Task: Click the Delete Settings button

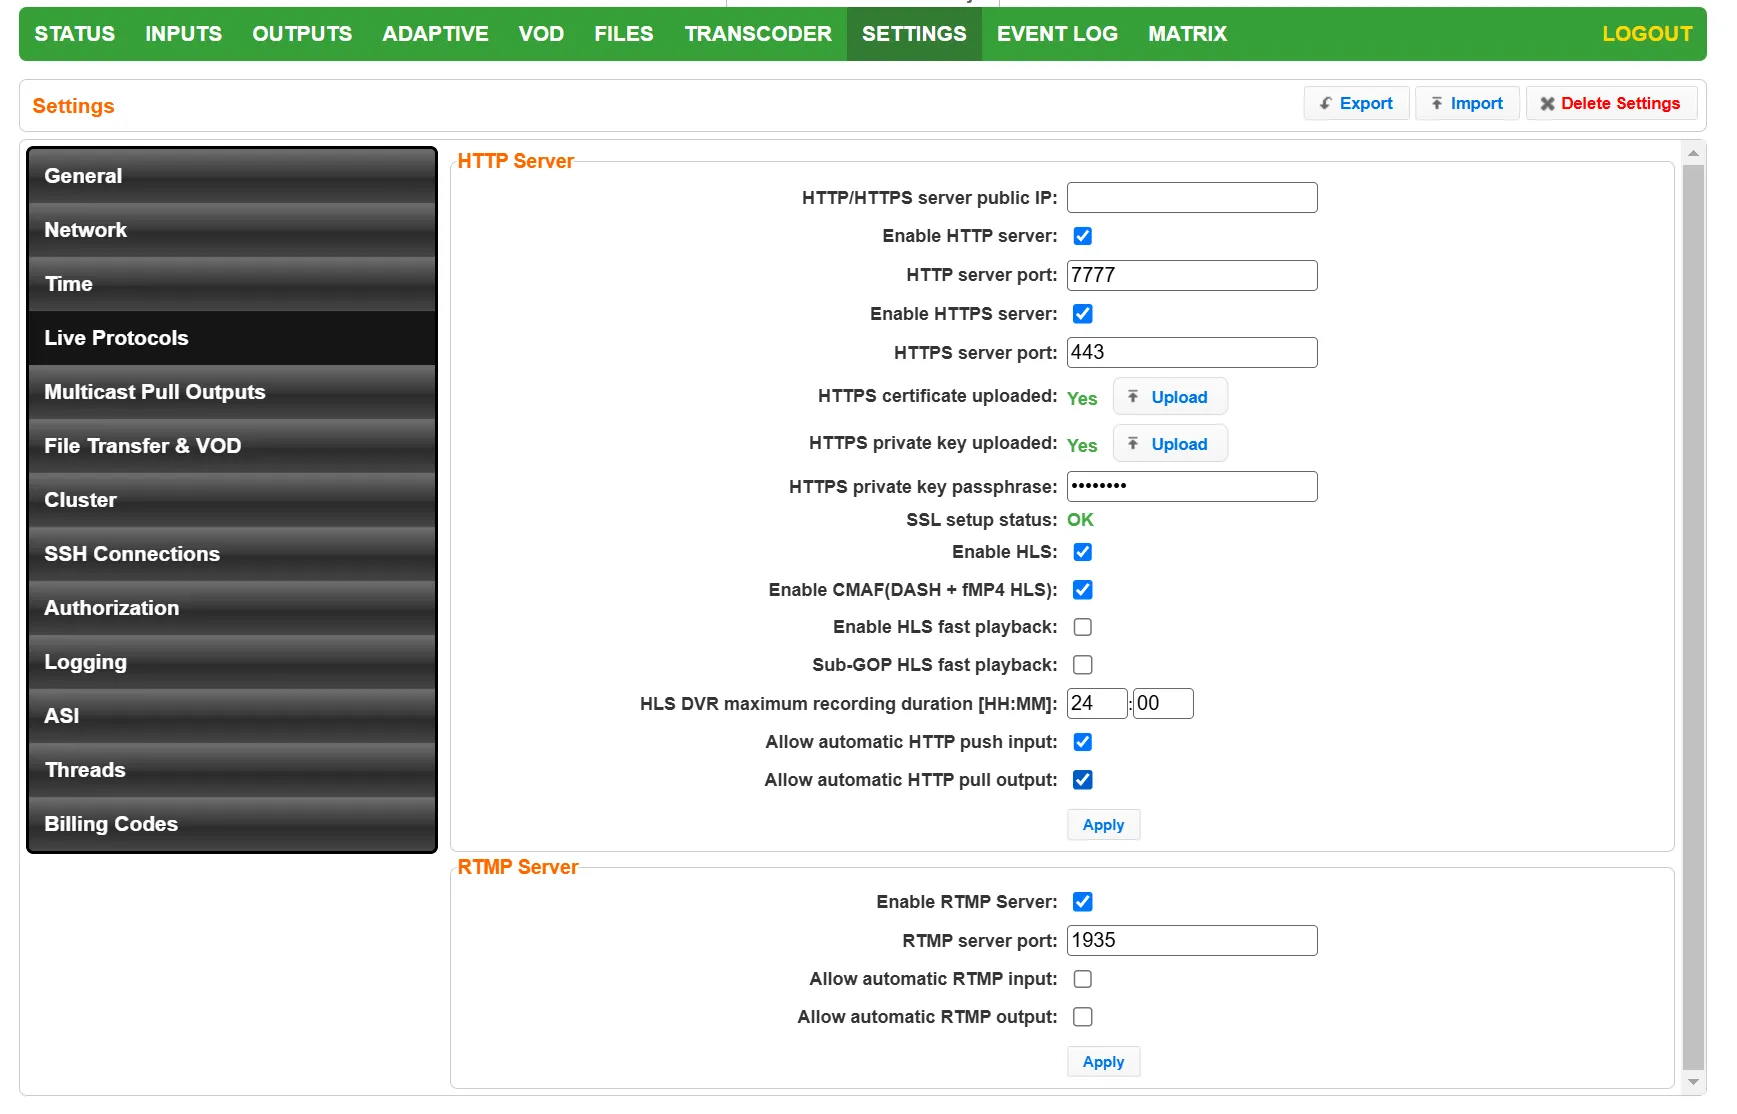Action: click(1611, 104)
